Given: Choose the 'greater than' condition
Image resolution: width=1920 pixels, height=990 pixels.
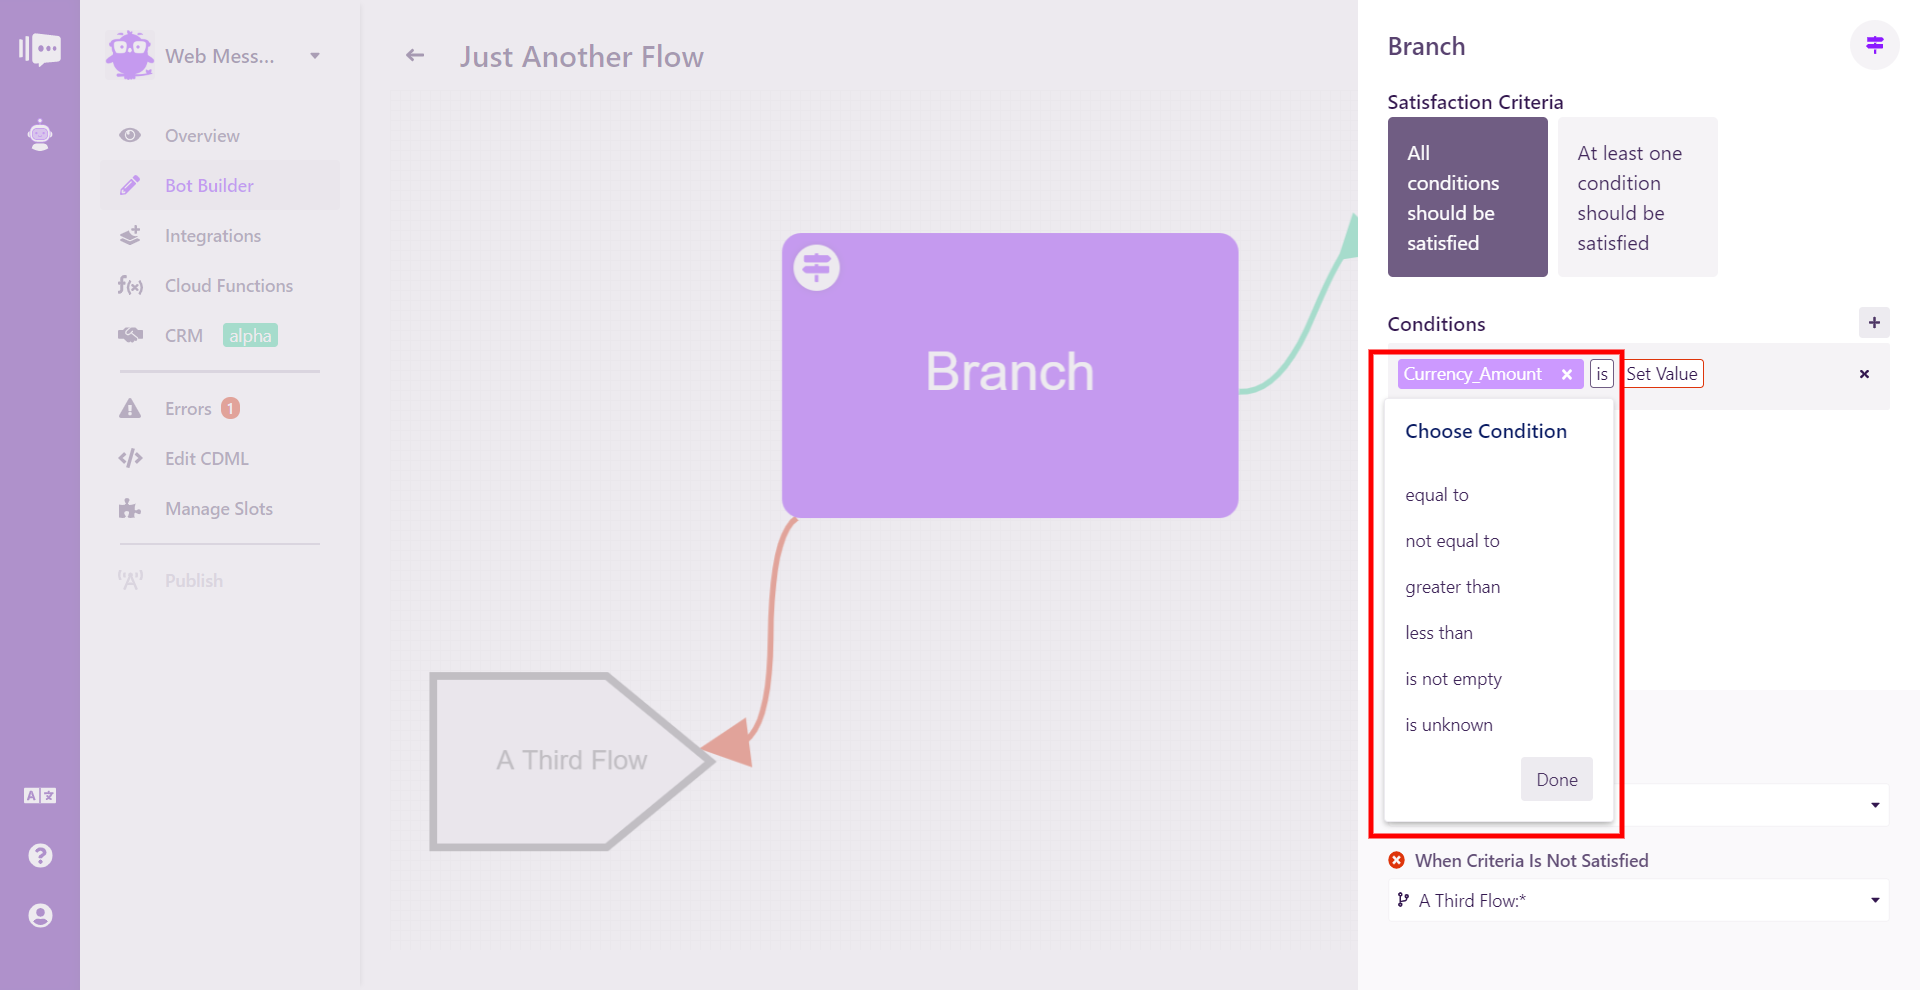Looking at the screenshot, I should pyautogui.click(x=1453, y=587).
